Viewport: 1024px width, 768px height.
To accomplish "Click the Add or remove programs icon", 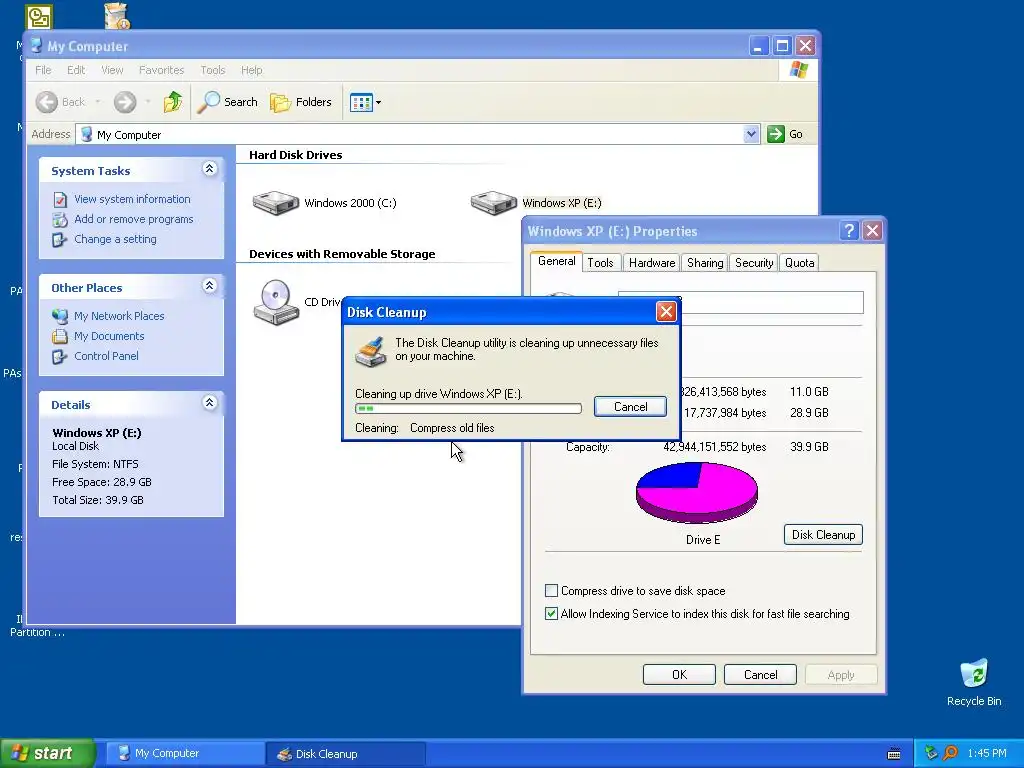I will coord(59,219).
